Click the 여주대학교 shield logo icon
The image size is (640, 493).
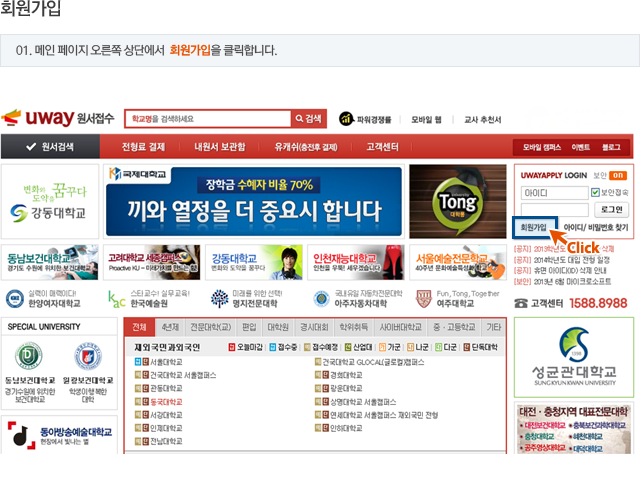[x=423, y=298]
